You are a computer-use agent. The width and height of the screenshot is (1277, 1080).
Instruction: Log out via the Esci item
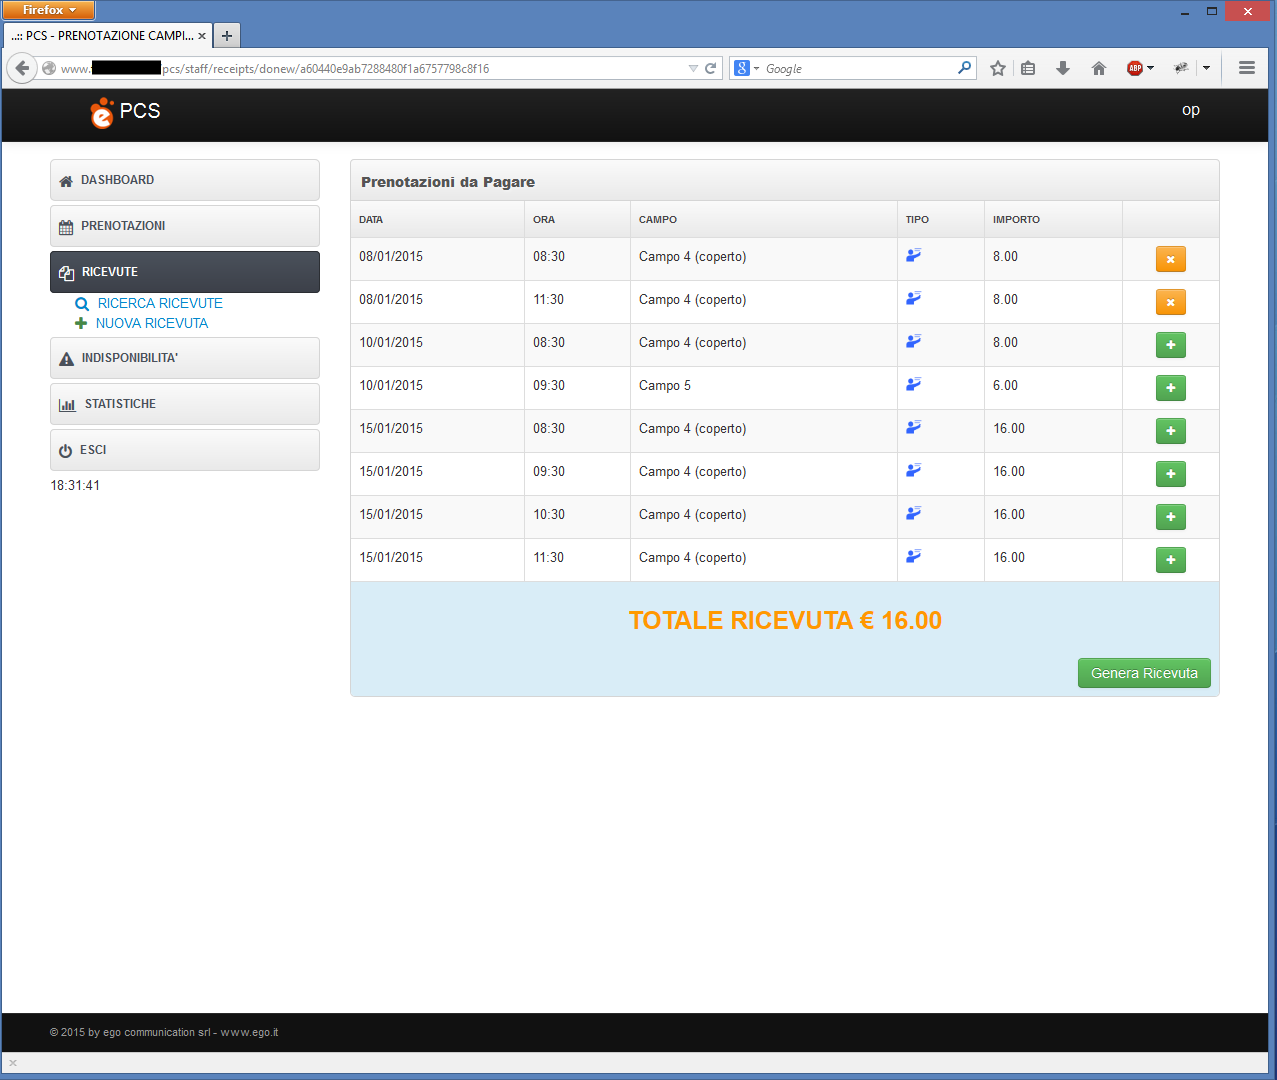(x=185, y=450)
